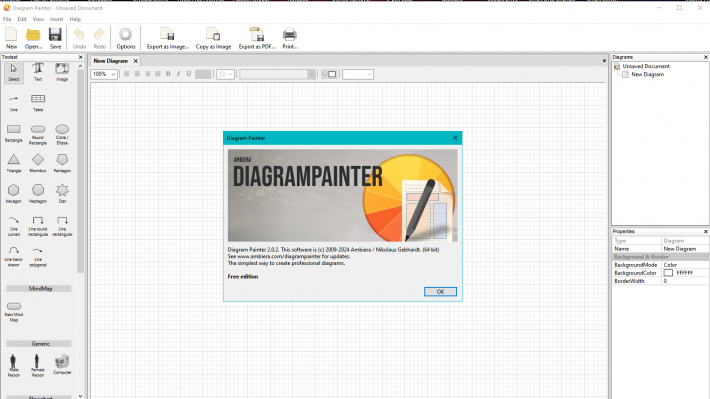Select the Line tool
Image resolution: width=710 pixels, height=399 pixels.
click(14, 103)
